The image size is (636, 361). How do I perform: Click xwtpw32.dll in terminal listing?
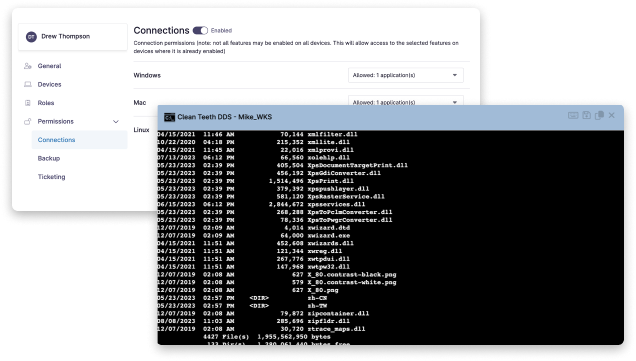(x=329, y=267)
